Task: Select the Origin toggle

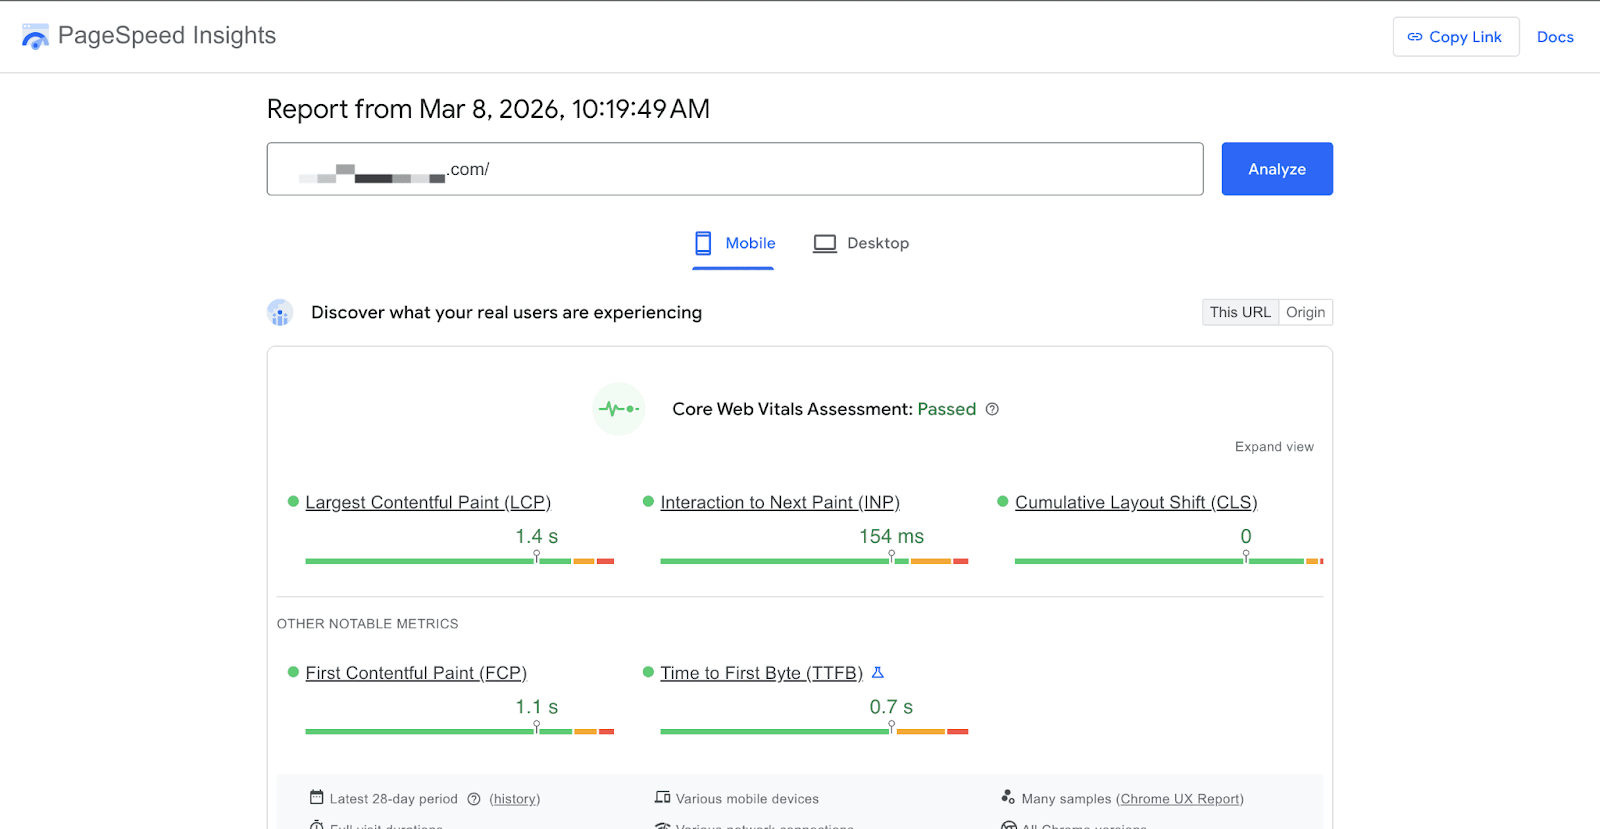Action: click(x=1306, y=312)
